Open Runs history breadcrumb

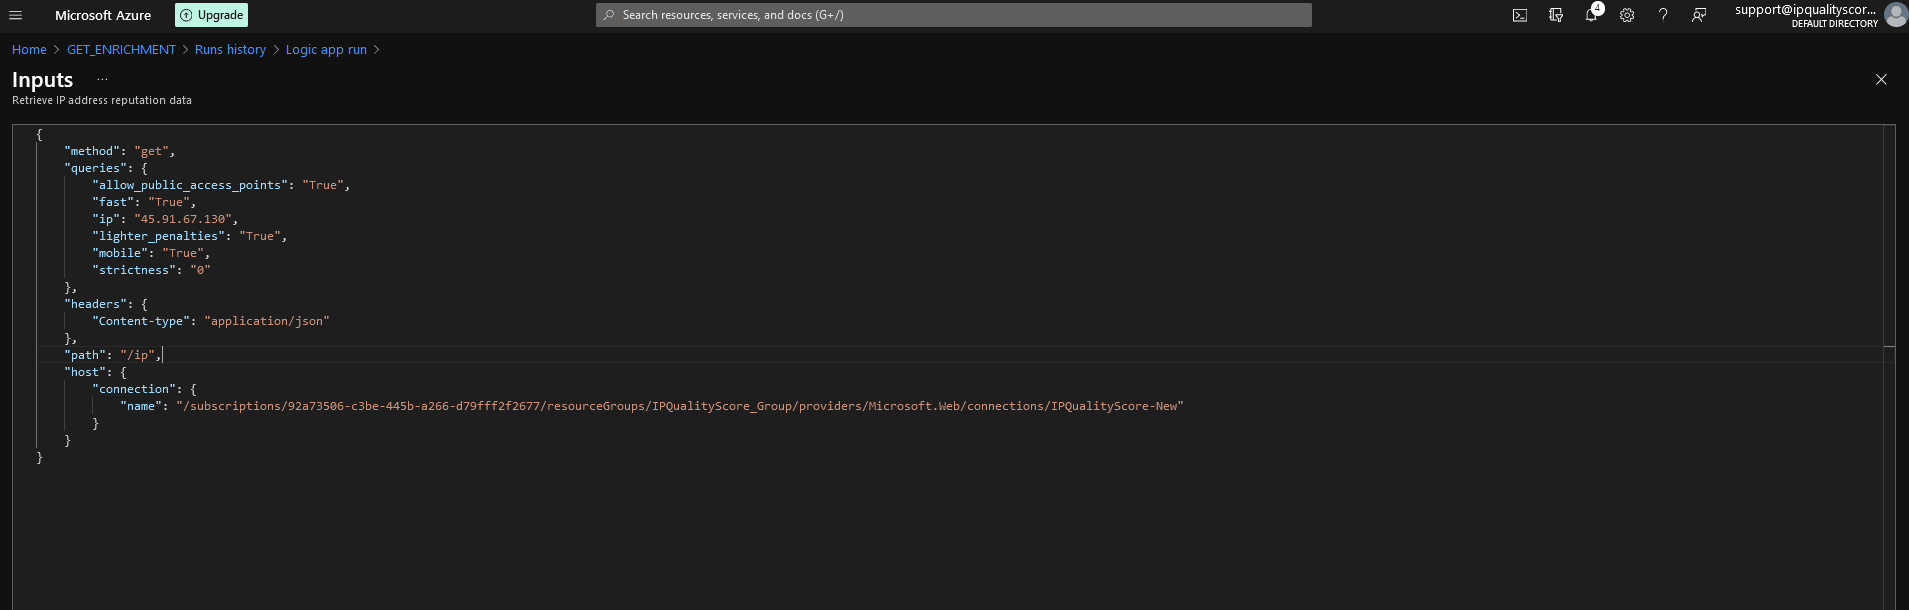[230, 49]
